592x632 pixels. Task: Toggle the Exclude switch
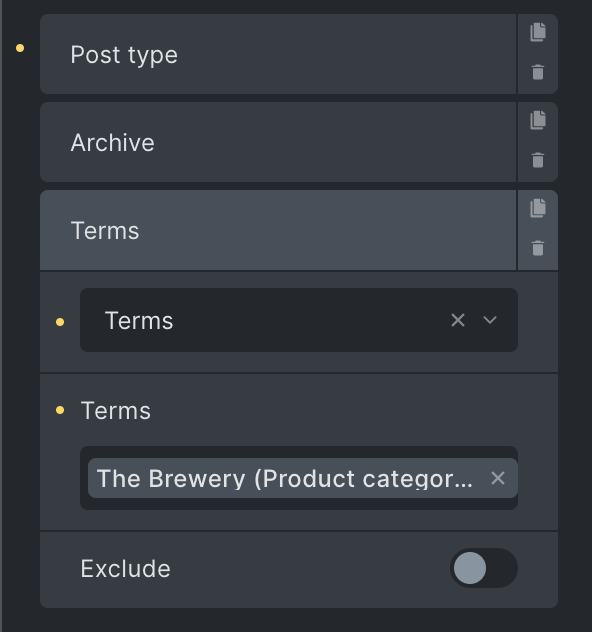click(484, 568)
